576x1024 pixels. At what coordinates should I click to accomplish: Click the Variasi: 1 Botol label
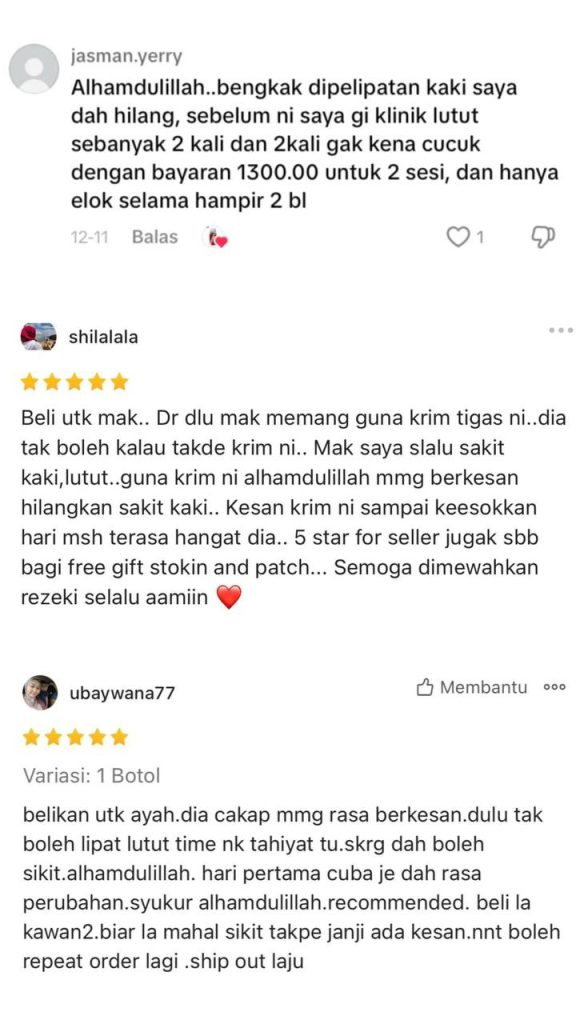coord(91,776)
